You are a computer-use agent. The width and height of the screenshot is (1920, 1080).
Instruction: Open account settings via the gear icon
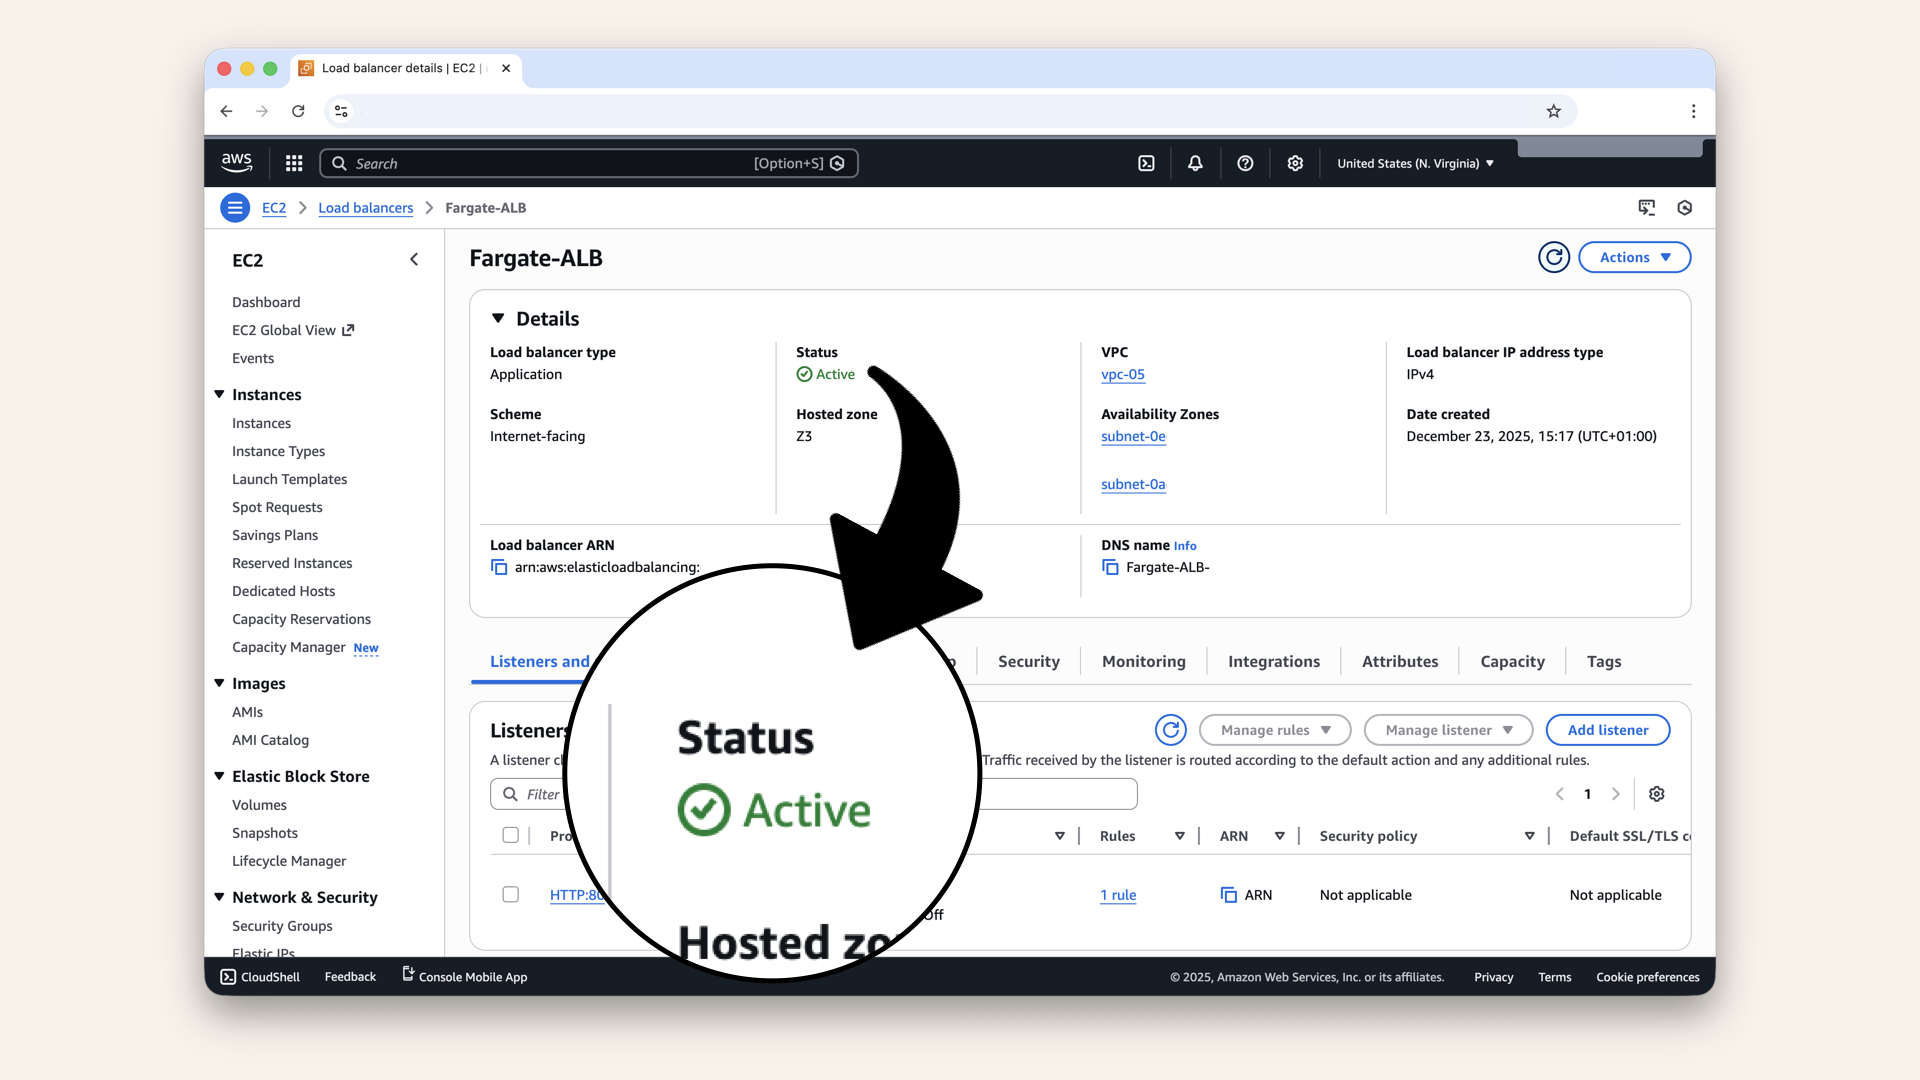pyautogui.click(x=1295, y=163)
